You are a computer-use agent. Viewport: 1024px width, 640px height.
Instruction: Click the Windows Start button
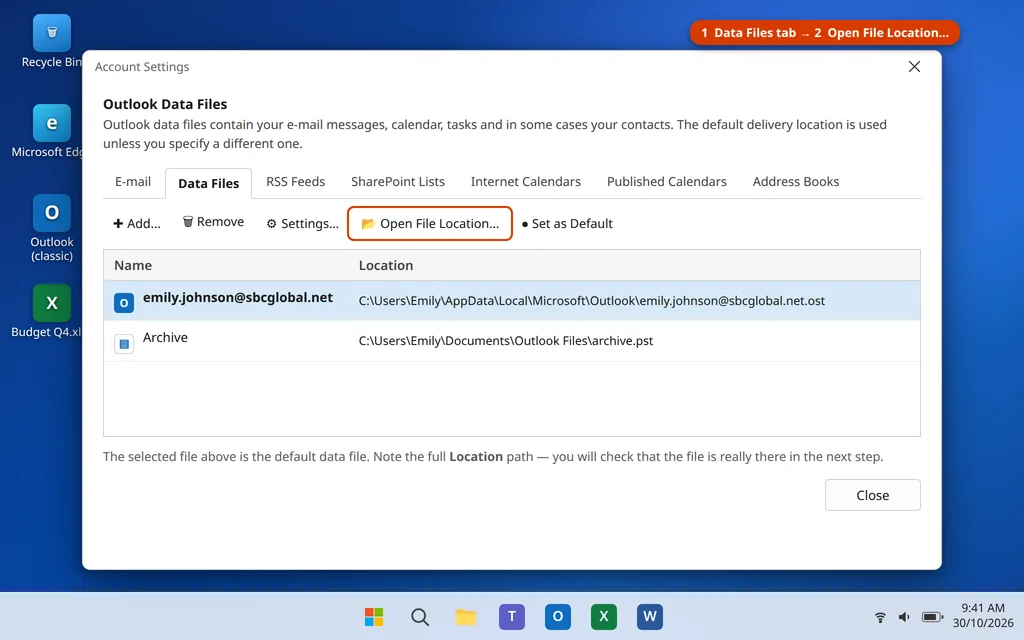[x=374, y=616]
